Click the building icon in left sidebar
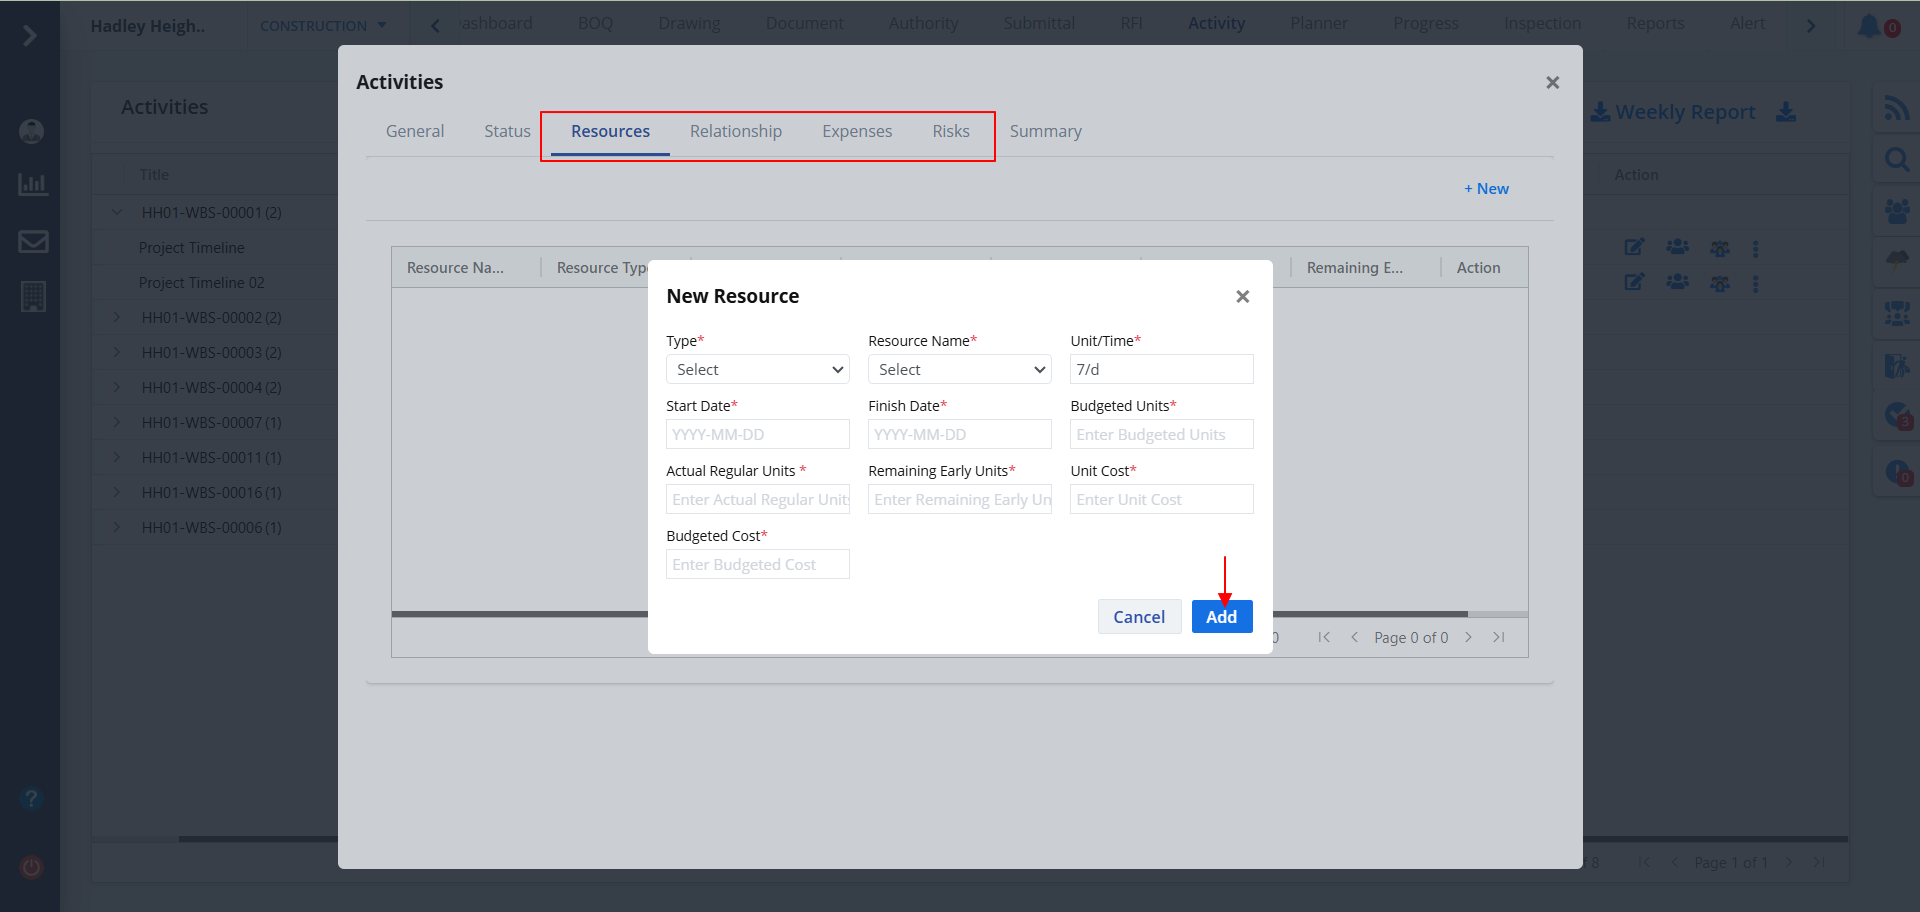This screenshot has width=1920, height=912. 33,297
